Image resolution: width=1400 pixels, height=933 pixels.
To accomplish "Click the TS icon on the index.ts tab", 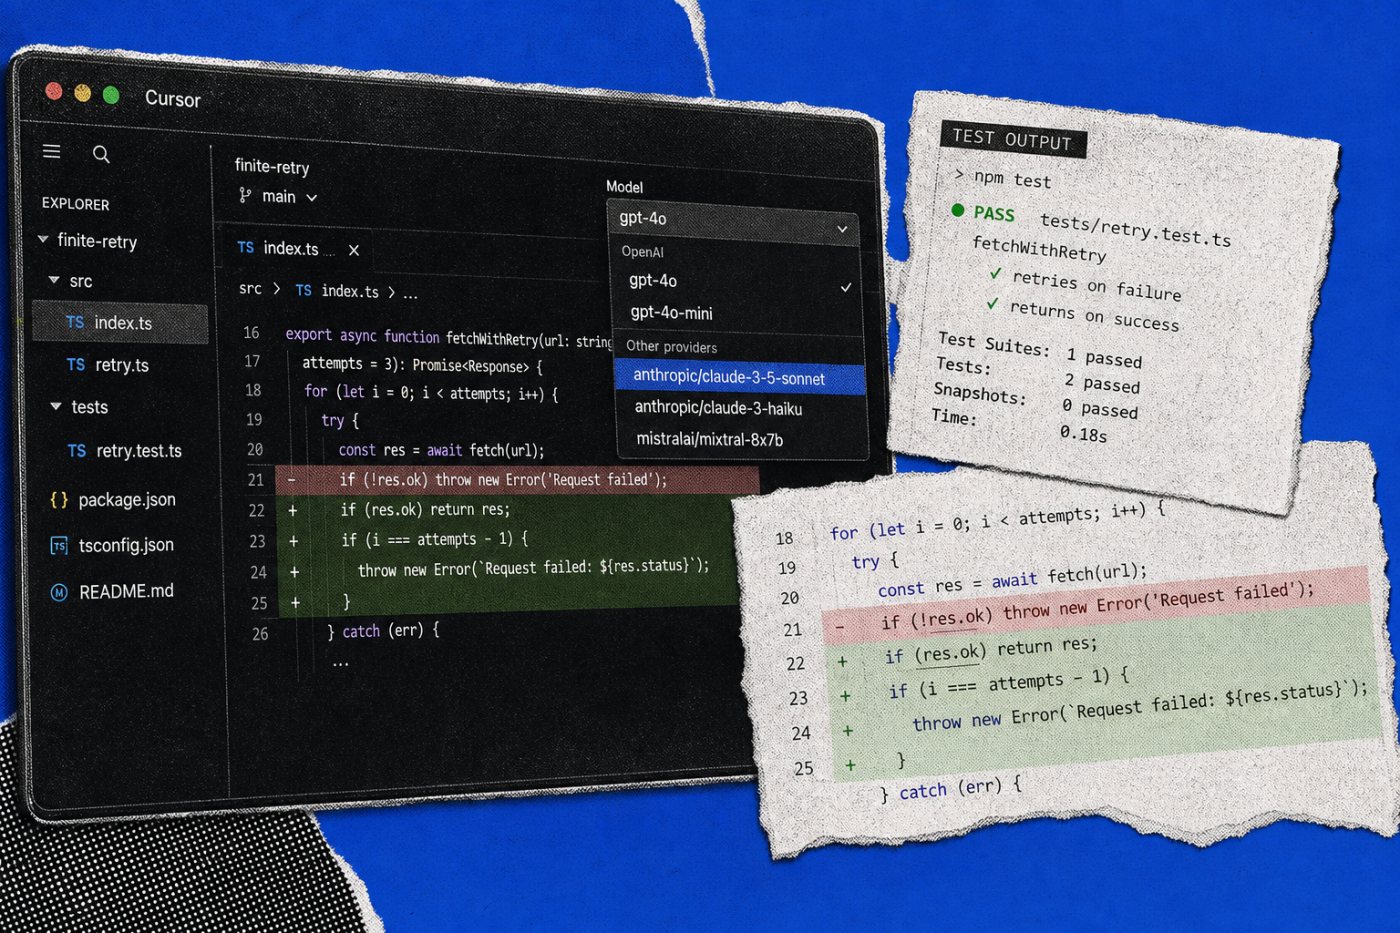I will (x=246, y=247).
